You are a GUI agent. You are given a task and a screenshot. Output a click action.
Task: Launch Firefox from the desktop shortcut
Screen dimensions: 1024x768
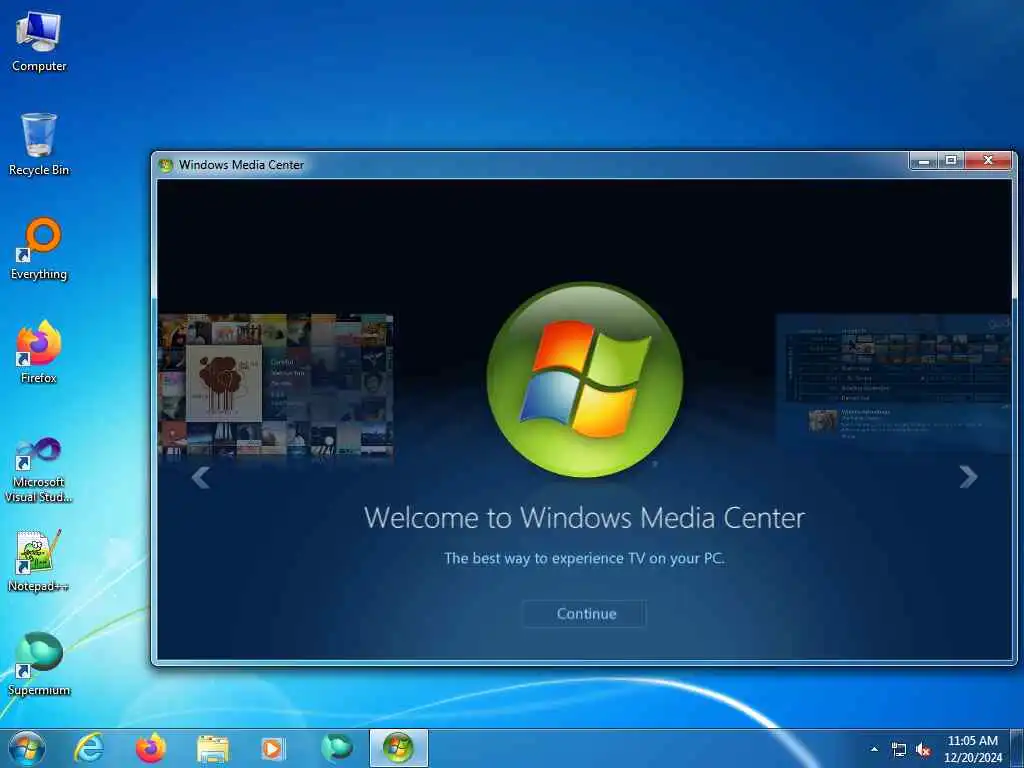39,353
